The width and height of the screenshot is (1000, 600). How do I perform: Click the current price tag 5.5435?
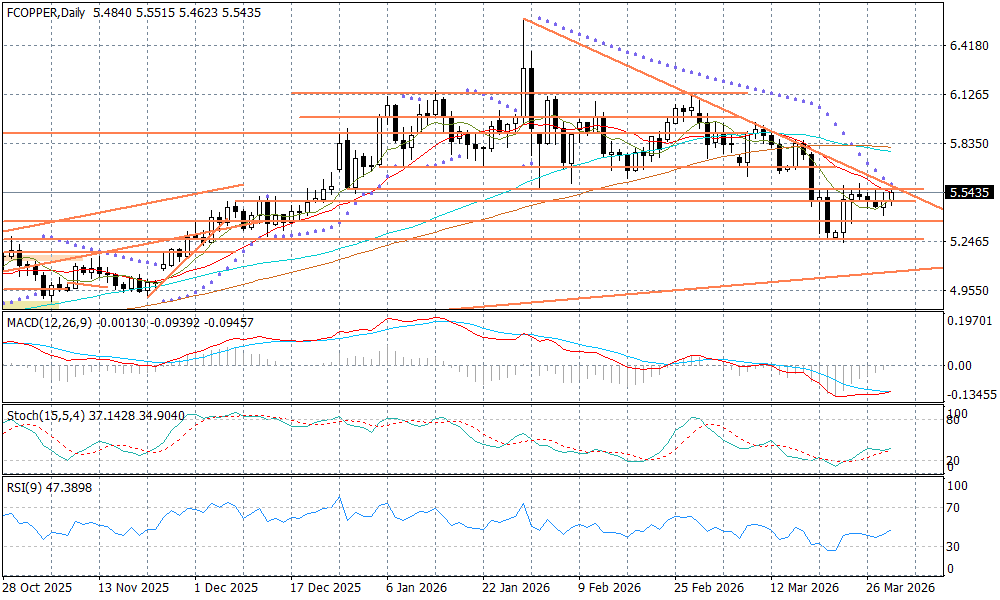click(969, 192)
